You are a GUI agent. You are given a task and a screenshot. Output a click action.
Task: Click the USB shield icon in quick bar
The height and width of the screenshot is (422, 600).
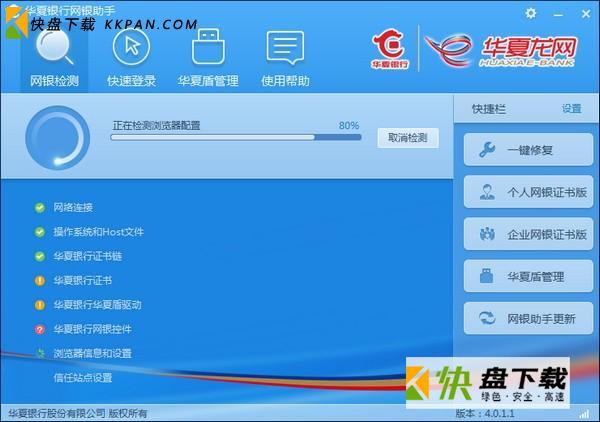pyautogui.click(x=486, y=276)
